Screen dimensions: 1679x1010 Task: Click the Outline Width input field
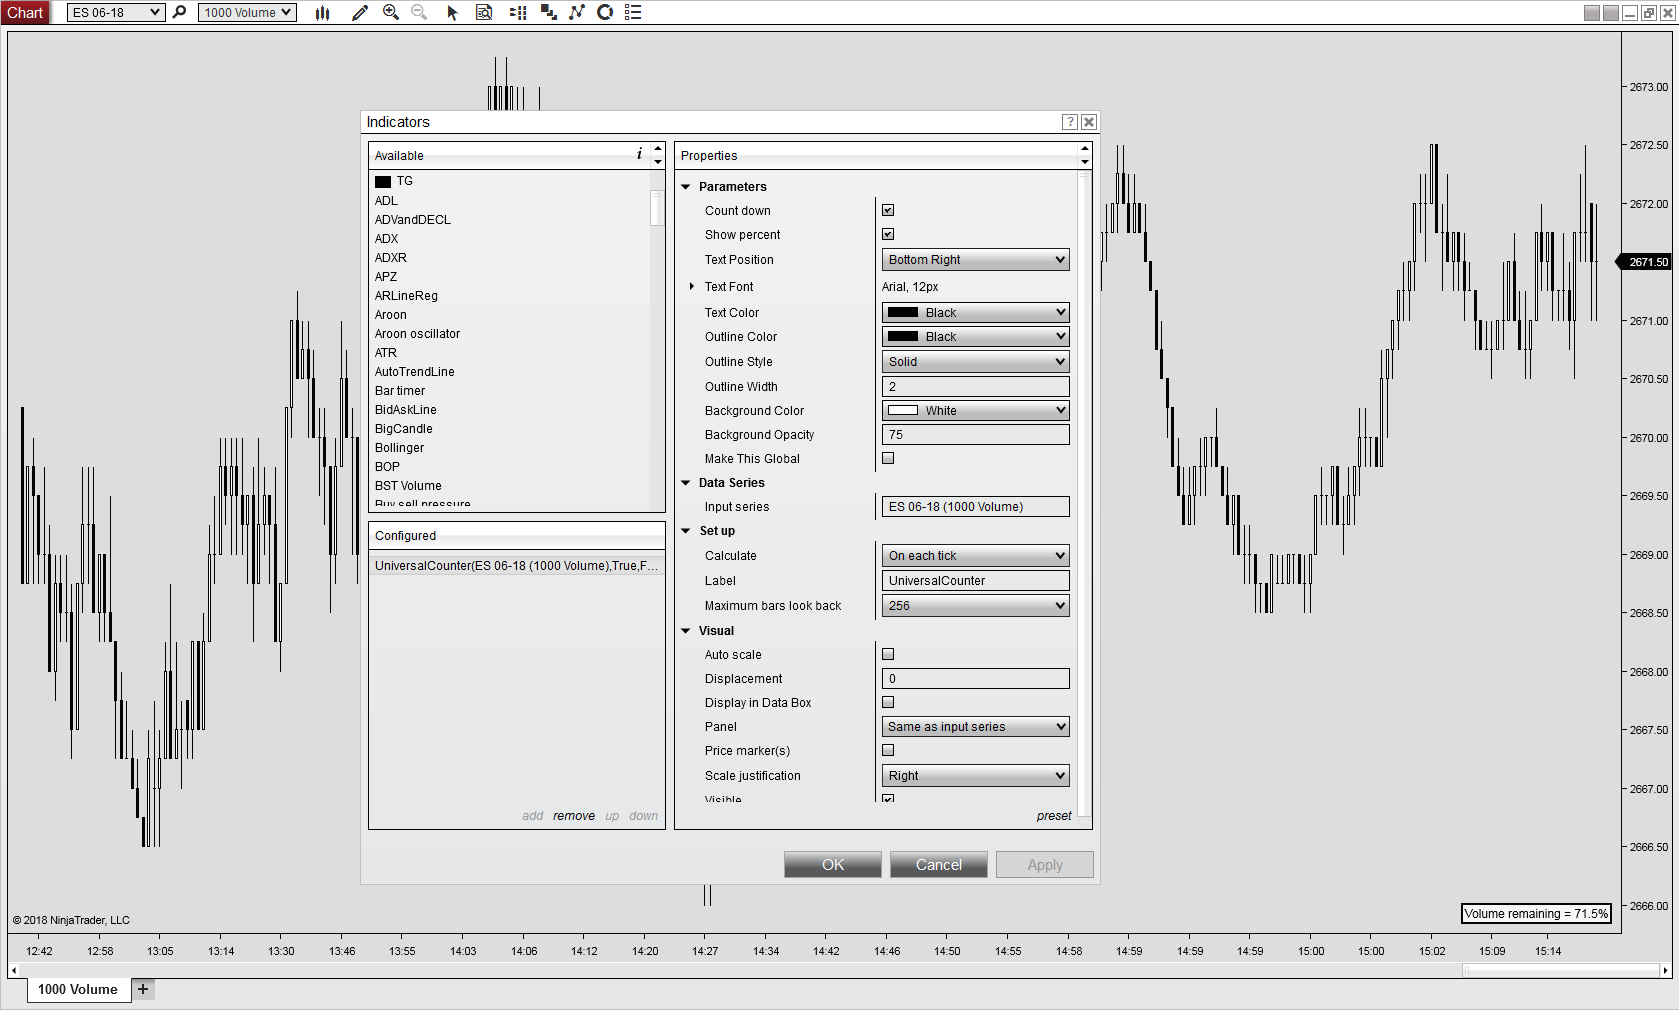976,386
